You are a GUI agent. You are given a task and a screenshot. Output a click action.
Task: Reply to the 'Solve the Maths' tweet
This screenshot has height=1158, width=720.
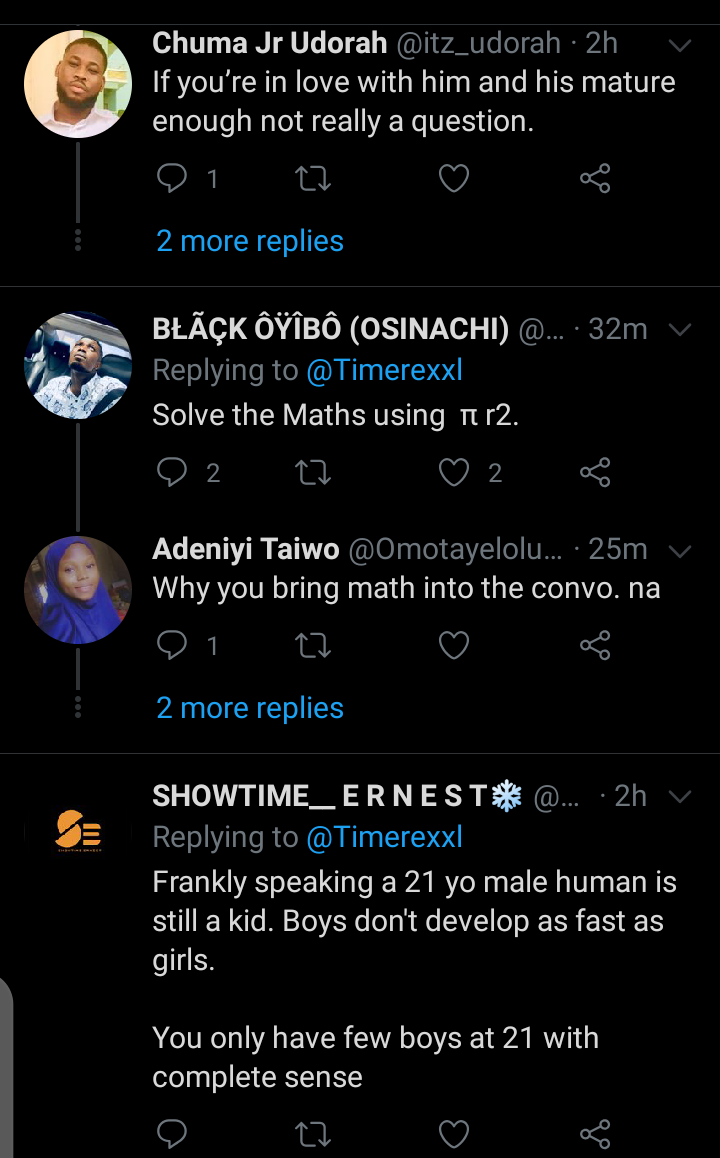click(x=172, y=472)
